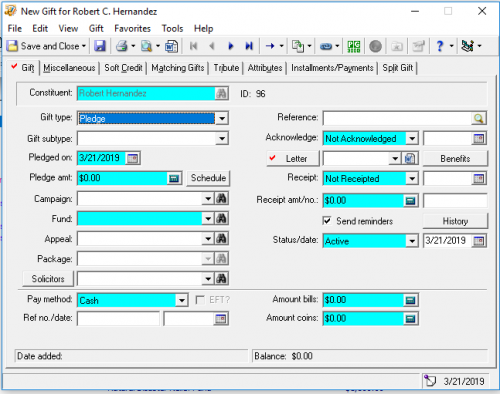This screenshot has width=500, height=394.
Task: Expand the Acknowledge status dropdown
Action: [412, 139]
